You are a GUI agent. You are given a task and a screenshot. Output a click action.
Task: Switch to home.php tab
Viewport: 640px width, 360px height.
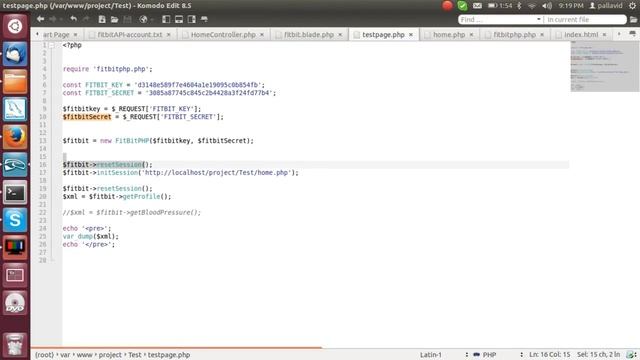point(449,35)
